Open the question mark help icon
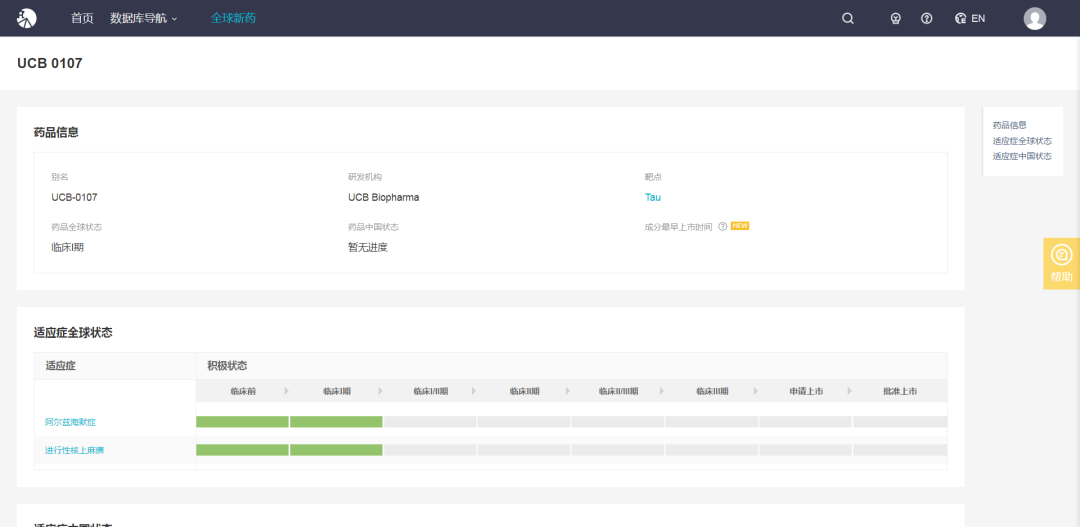The image size is (1080, 527). 926,19
